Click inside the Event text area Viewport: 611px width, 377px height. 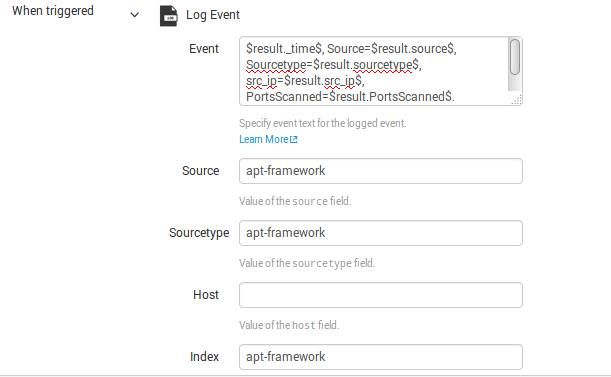(374, 71)
